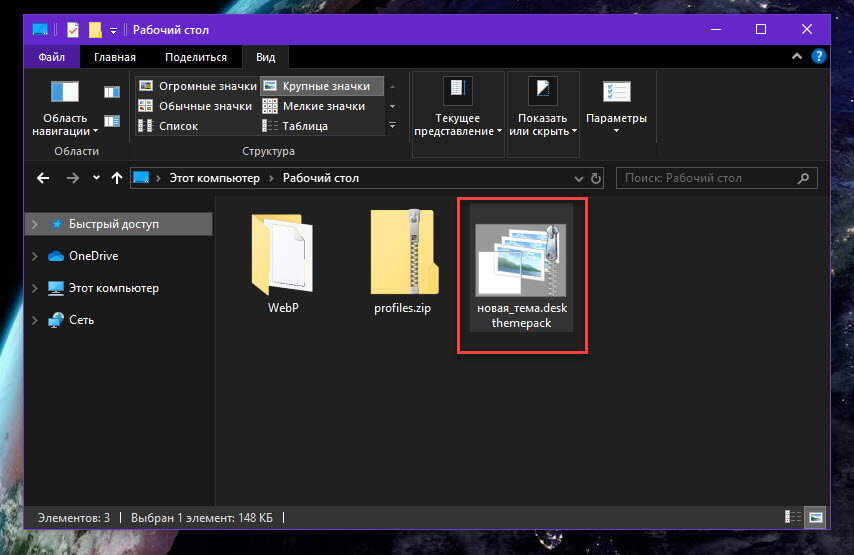Click the address bar folder icon
Image resolution: width=854 pixels, height=555 pixels.
coord(141,178)
